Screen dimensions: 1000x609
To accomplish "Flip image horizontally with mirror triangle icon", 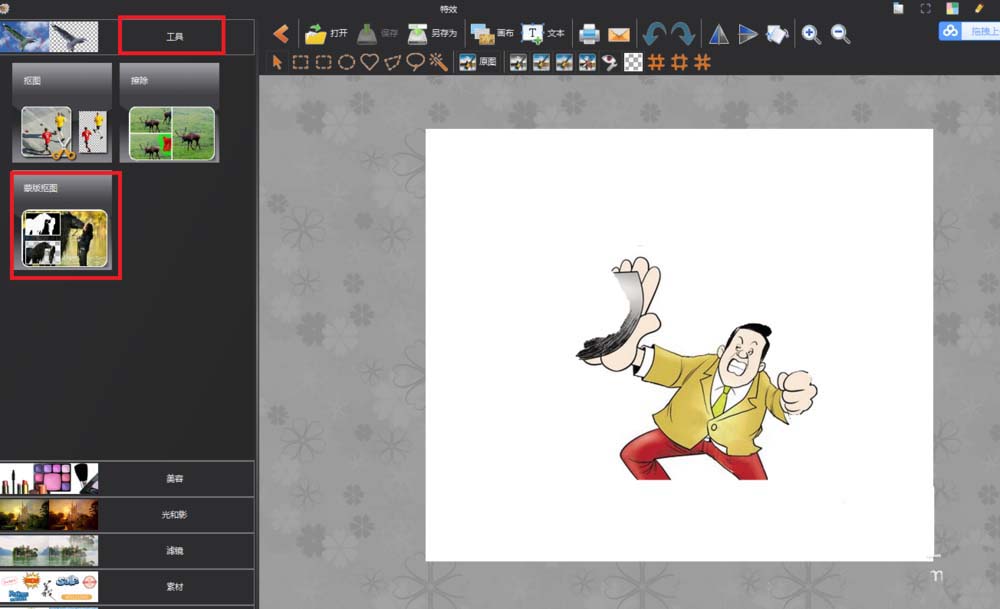I will 719,34.
